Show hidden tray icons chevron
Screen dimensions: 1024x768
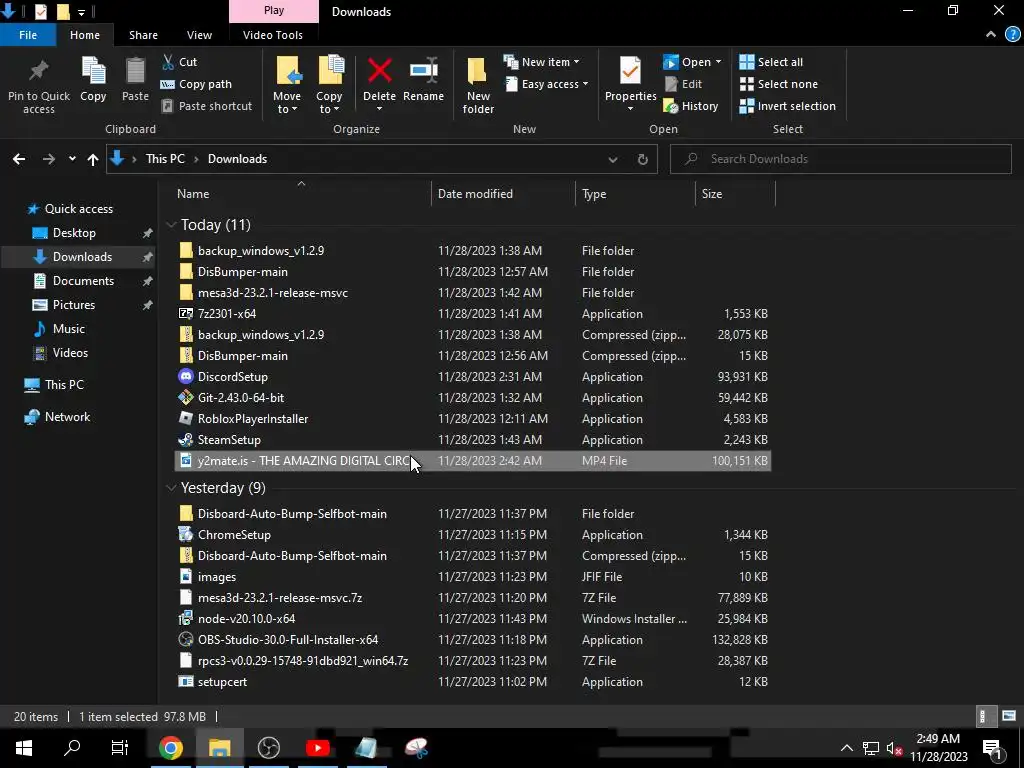point(846,748)
